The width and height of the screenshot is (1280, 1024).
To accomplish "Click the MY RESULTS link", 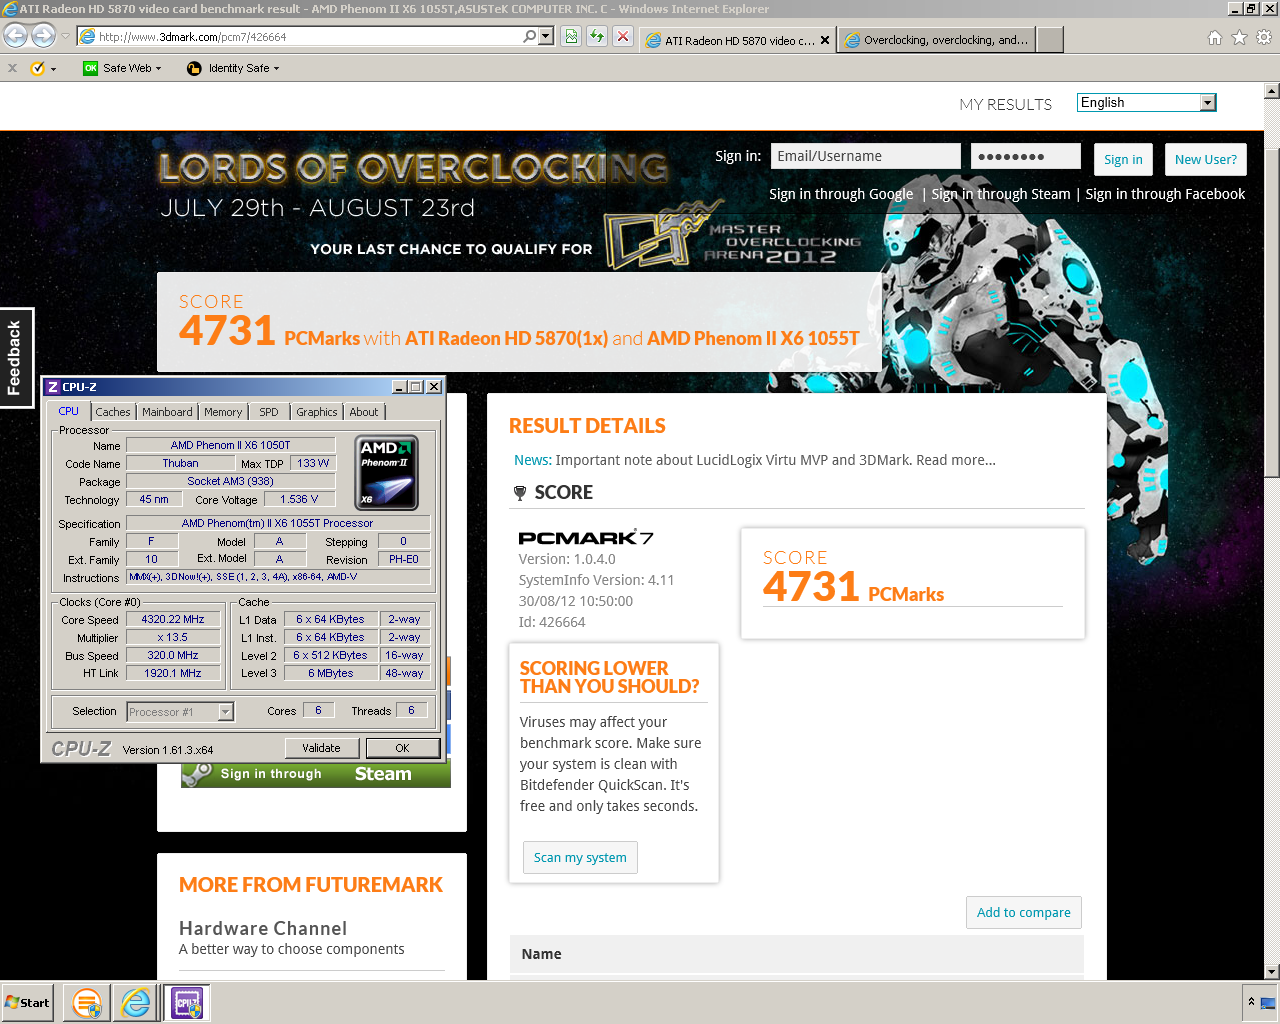I will coord(1005,104).
